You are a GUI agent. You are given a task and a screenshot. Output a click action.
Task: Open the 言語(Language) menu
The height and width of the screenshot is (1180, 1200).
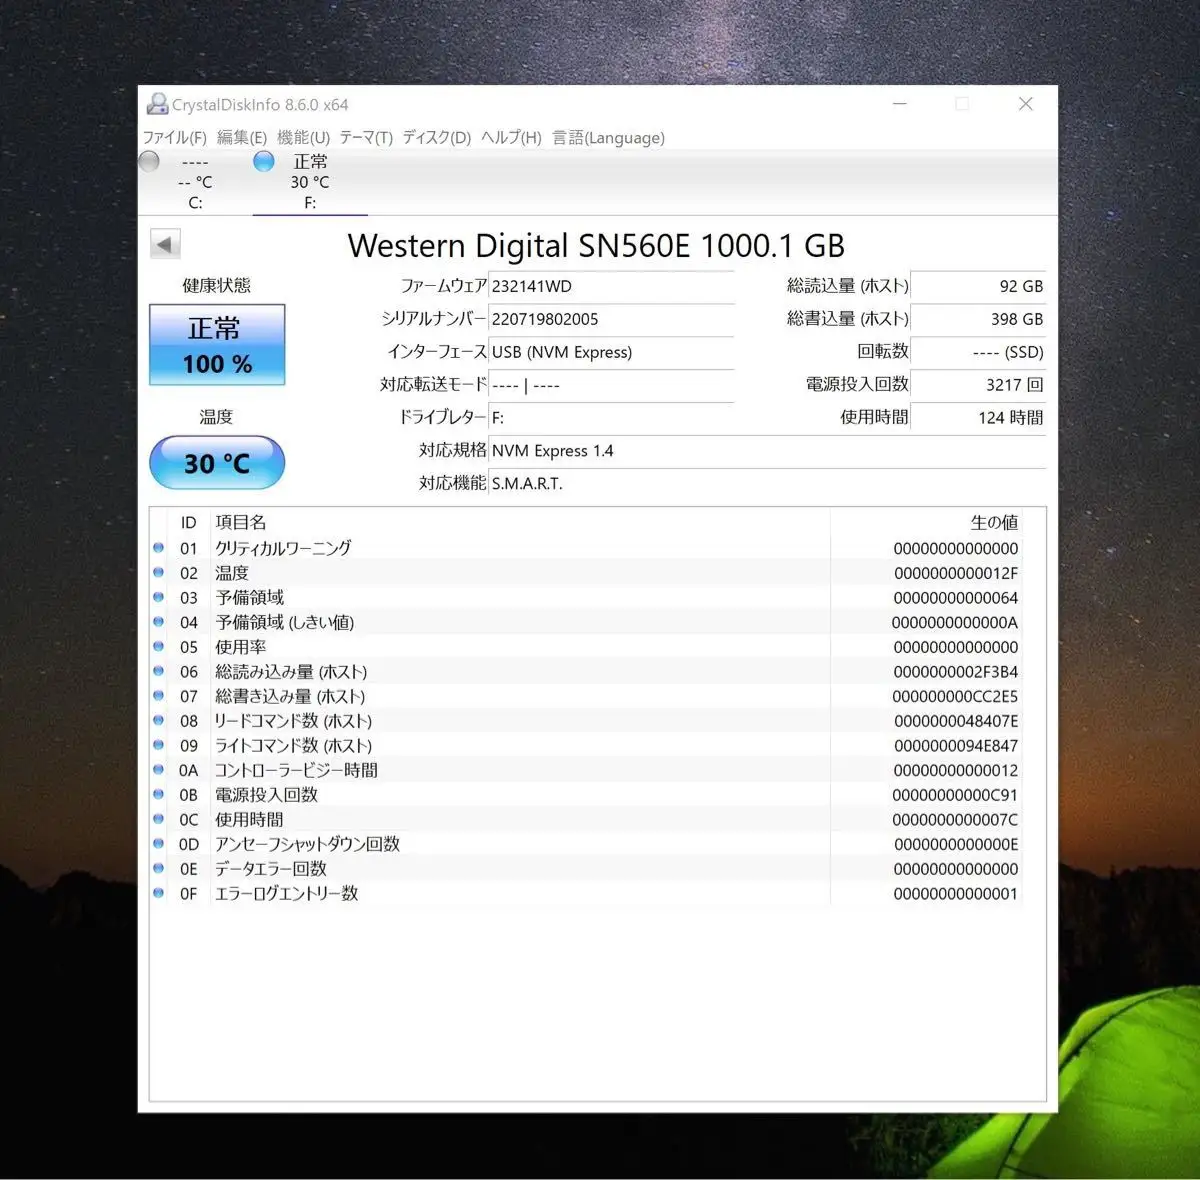click(608, 138)
